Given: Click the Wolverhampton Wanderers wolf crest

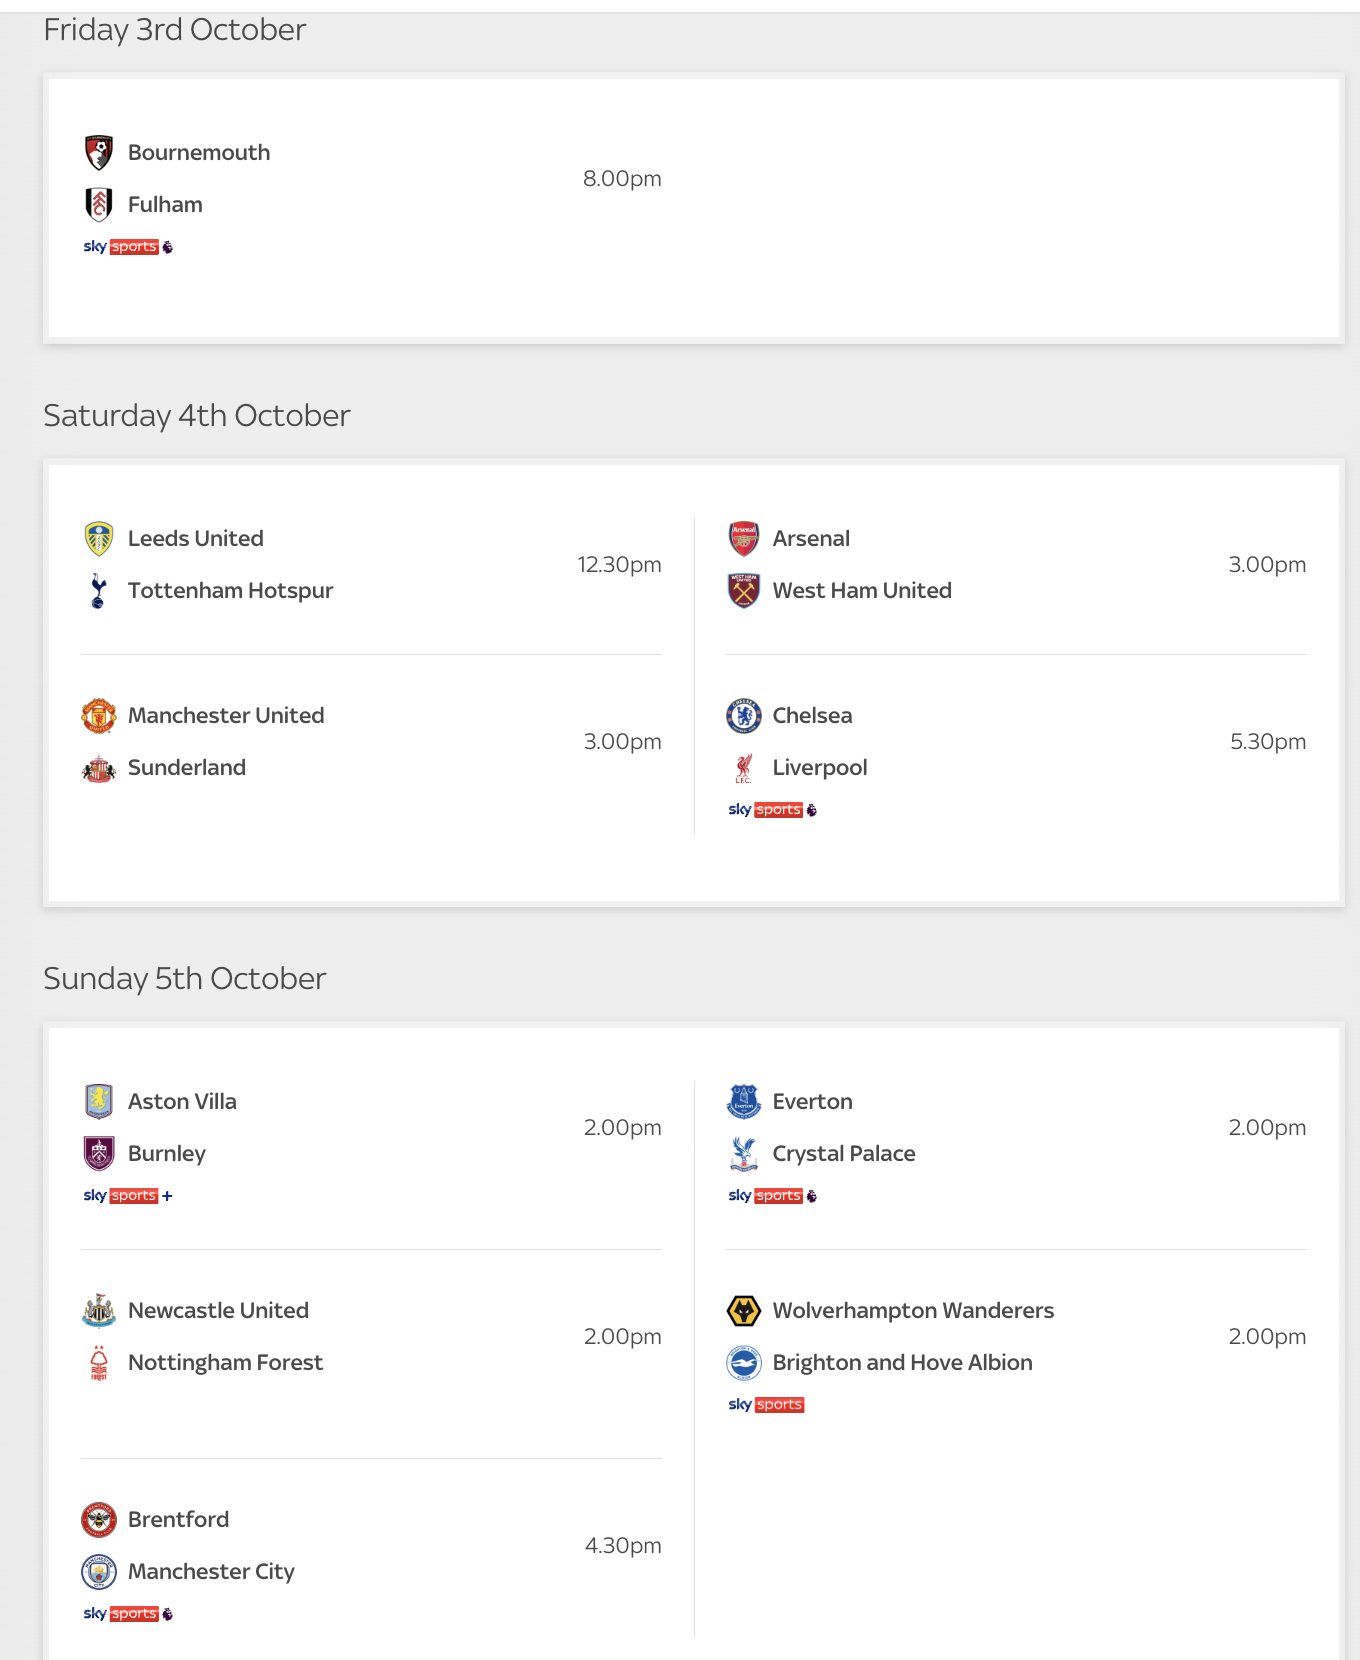Looking at the screenshot, I should click(x=743, y=1311).
